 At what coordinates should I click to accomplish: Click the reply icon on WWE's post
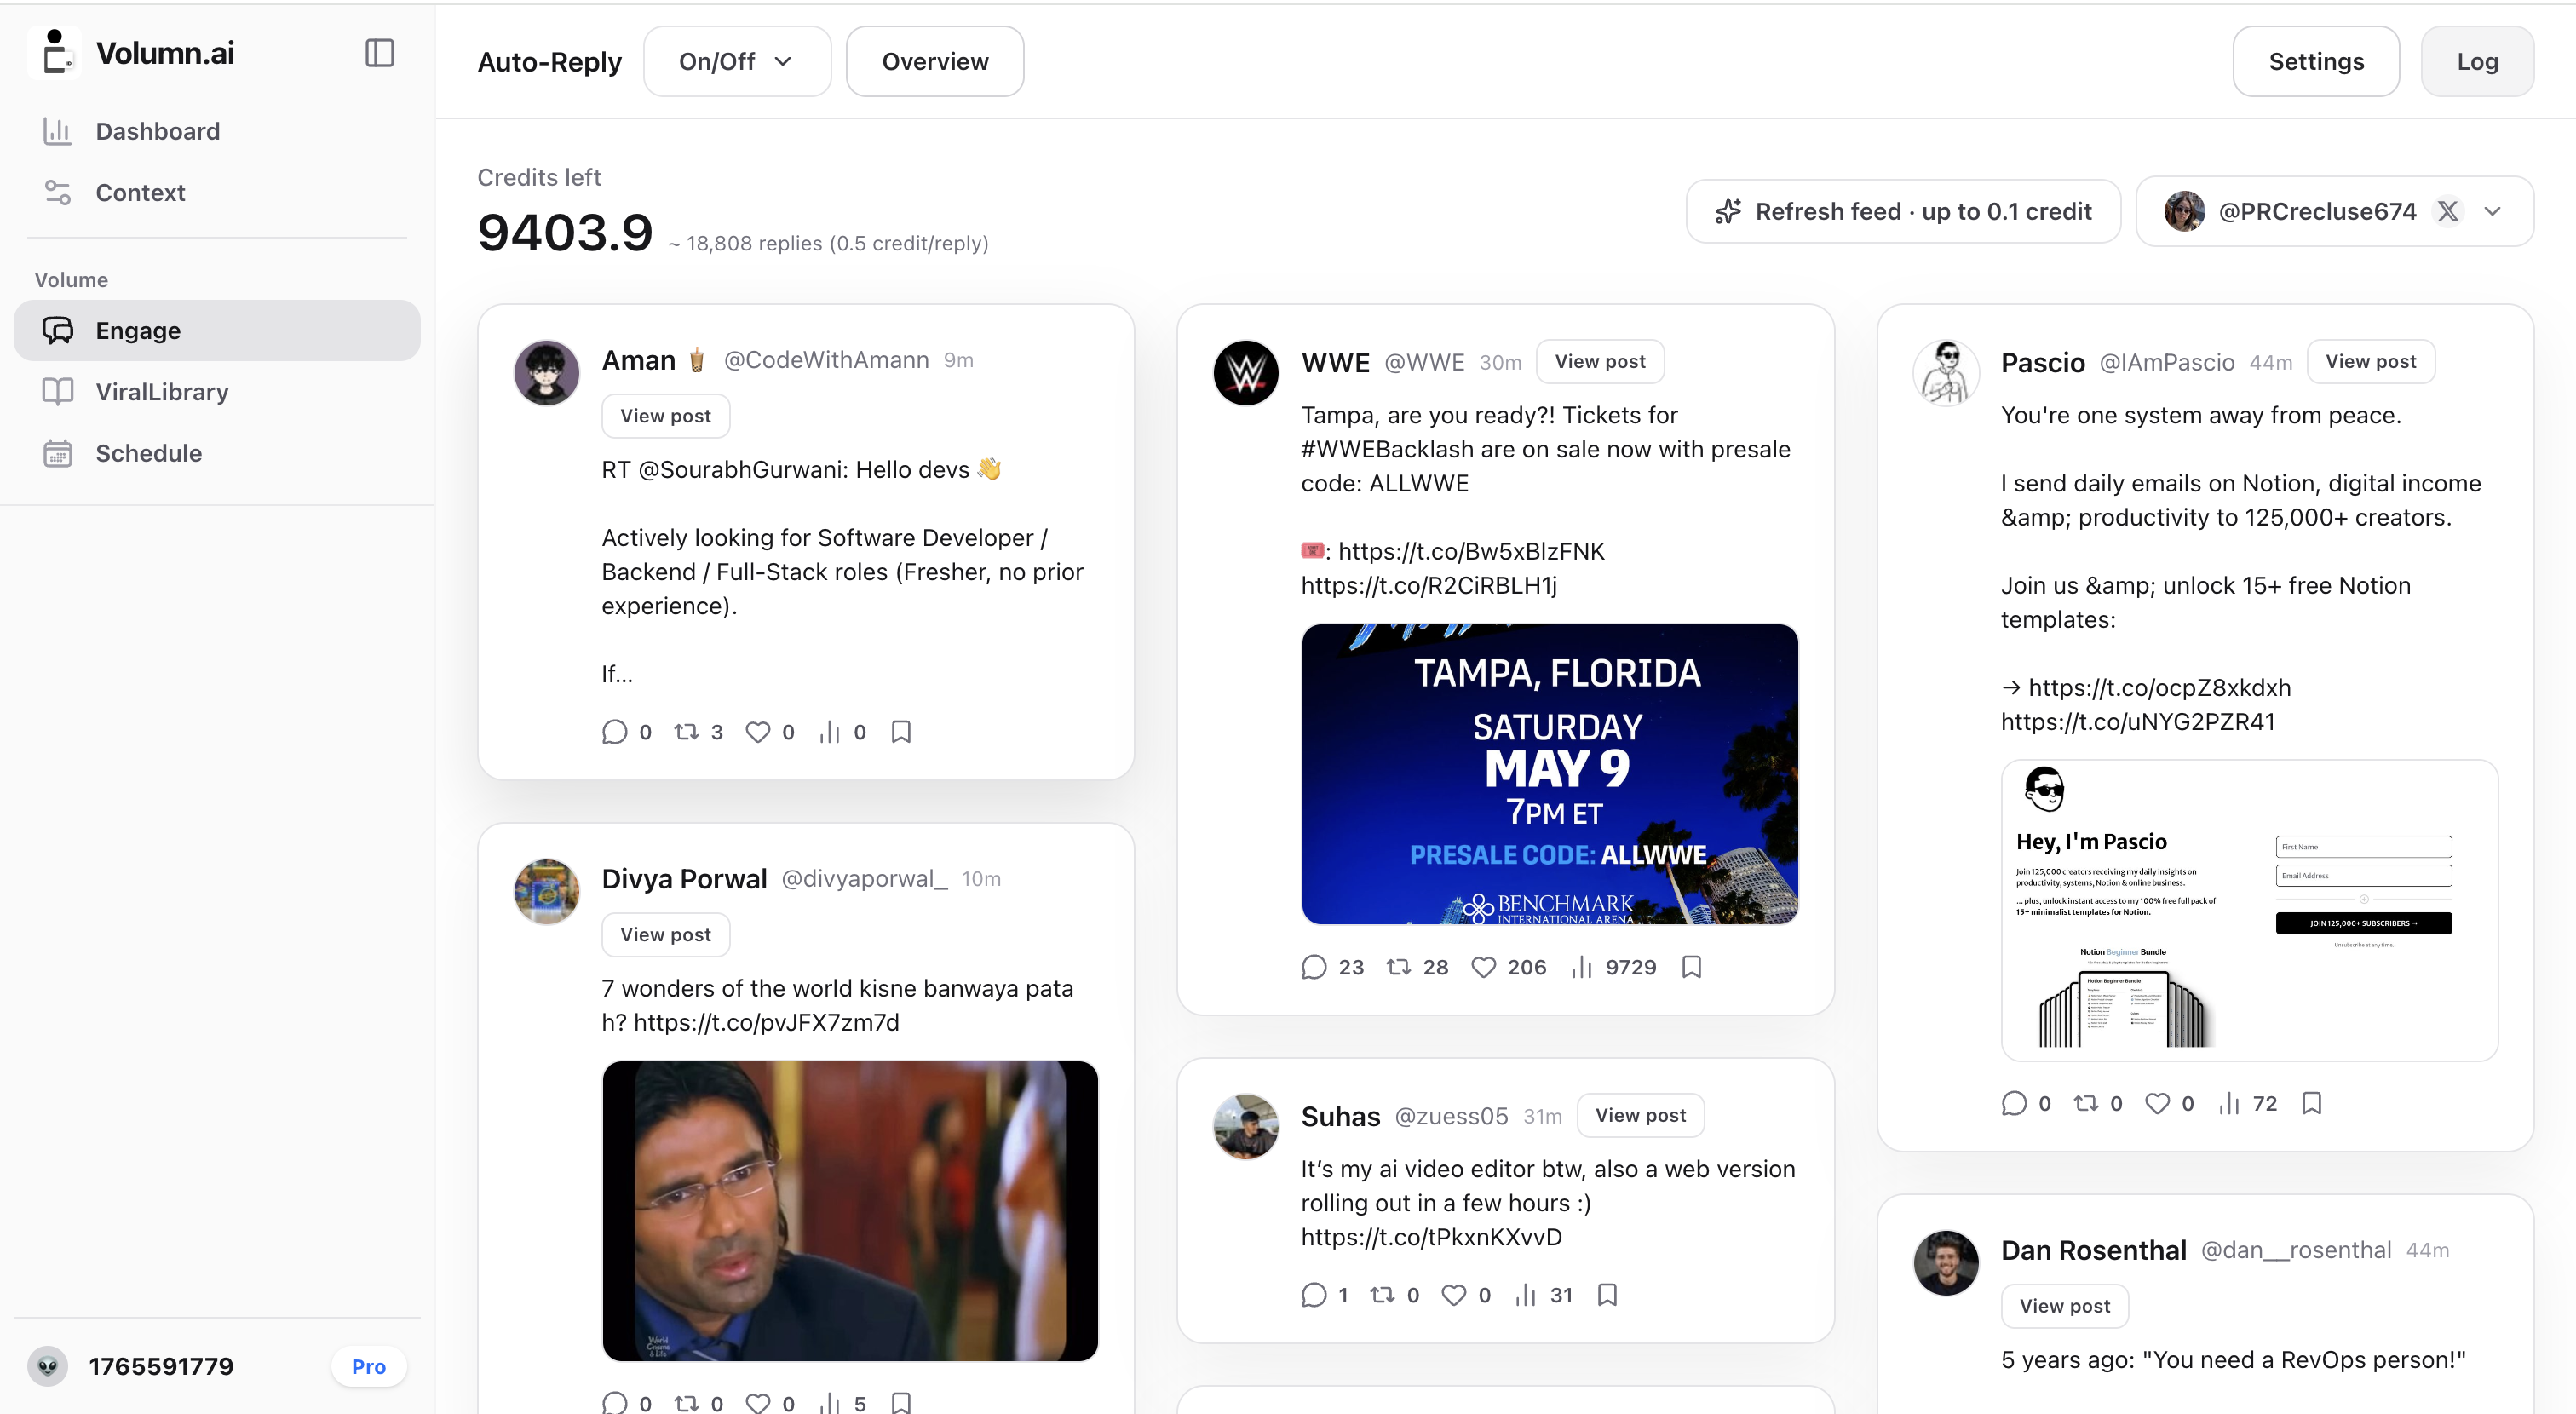click(x=1313, y=967)
